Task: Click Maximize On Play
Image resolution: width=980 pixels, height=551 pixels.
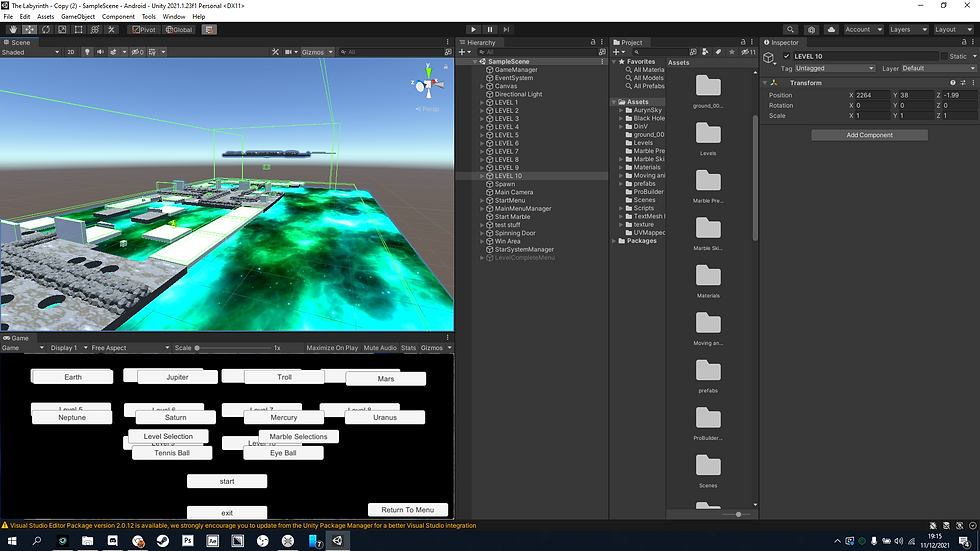Action: 332,347
